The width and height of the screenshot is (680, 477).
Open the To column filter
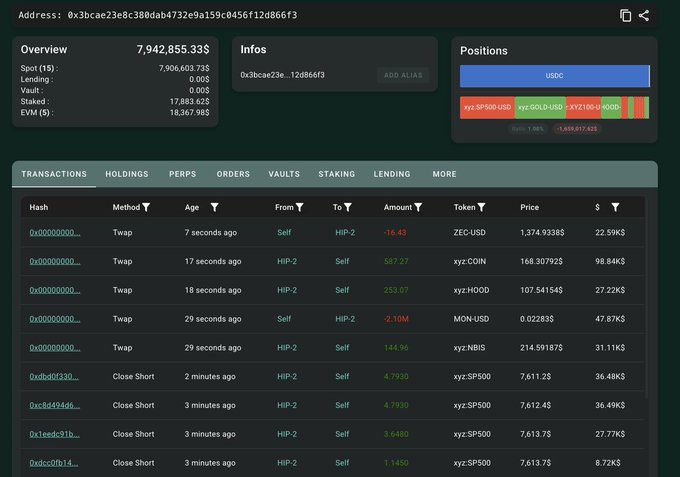click(x=348, y=207)
